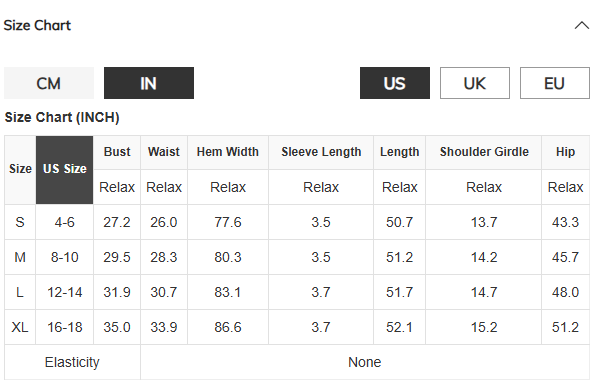Collapse the Size Chart section chevron

click(x=581, y=26)
